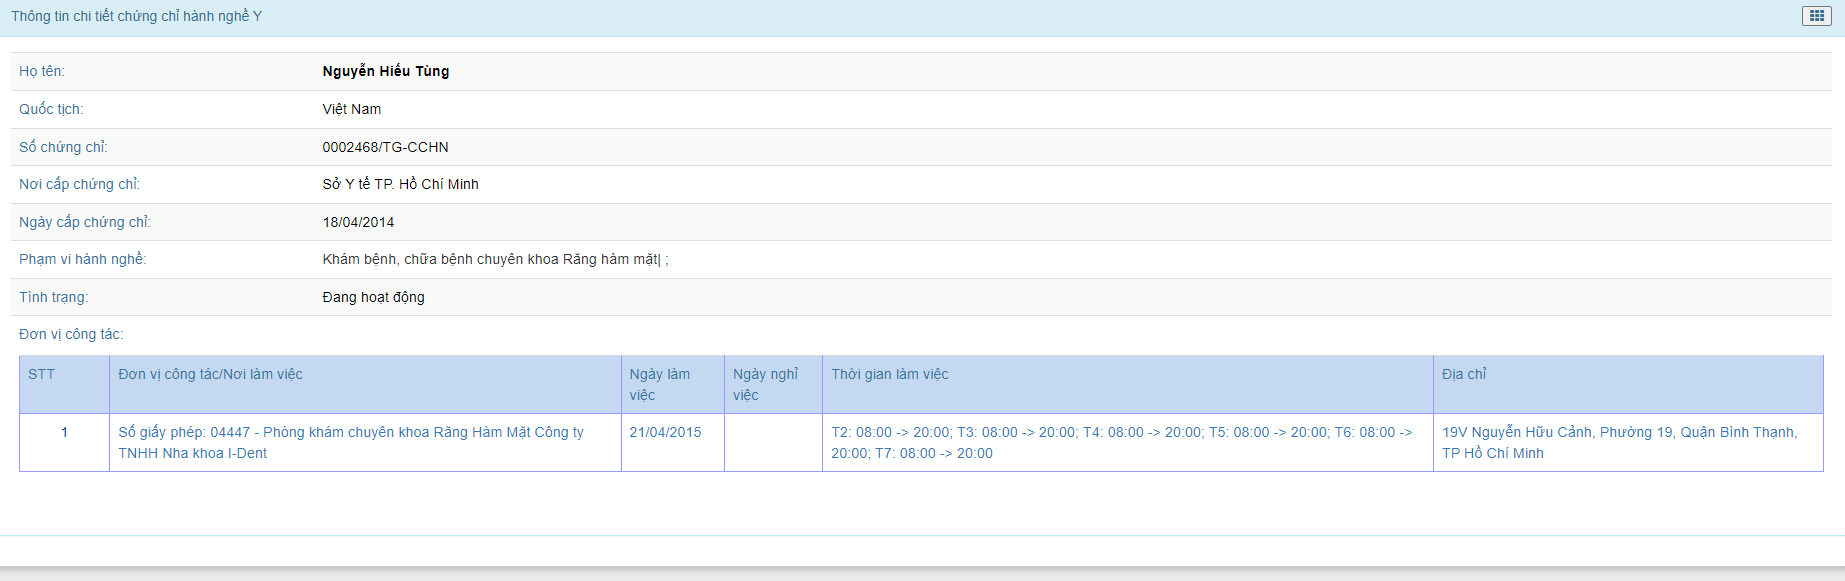Click the STT column header
The height and width of the screenshot is (581, 1845).
click(x=42, y=374)
